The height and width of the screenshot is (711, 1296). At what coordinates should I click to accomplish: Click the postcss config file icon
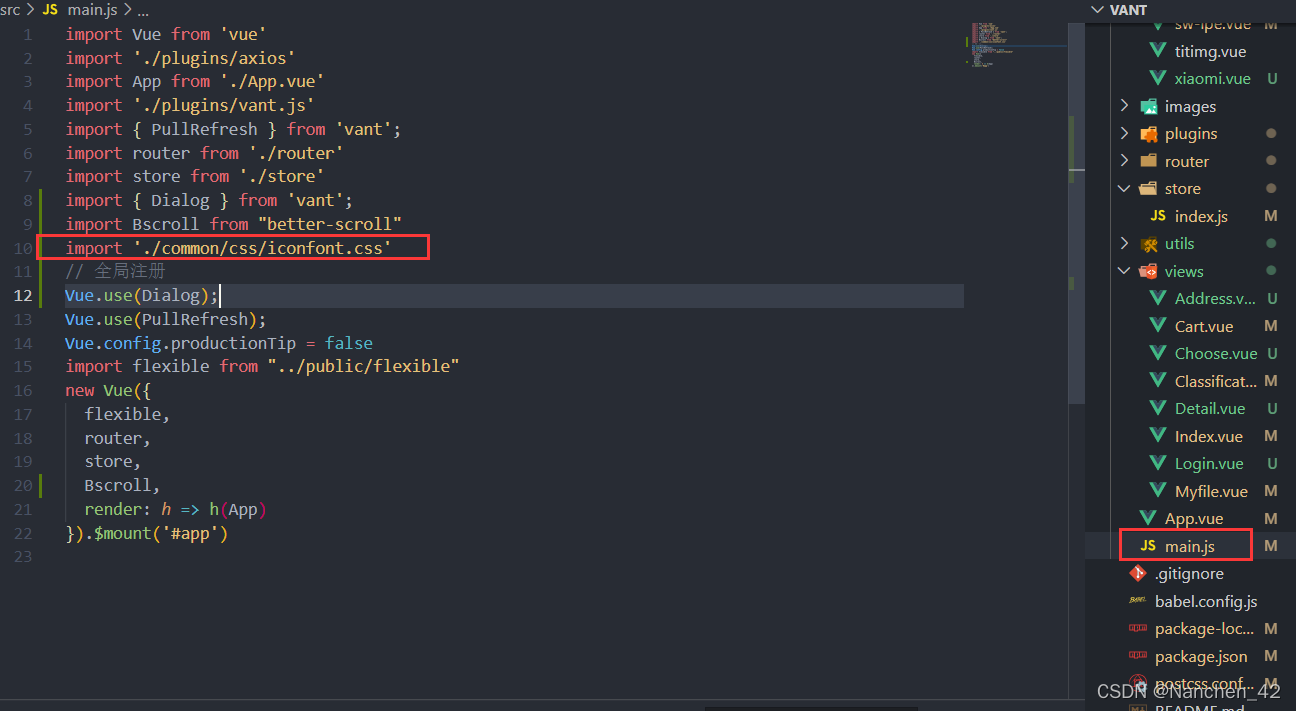[x=1138, y=683]
